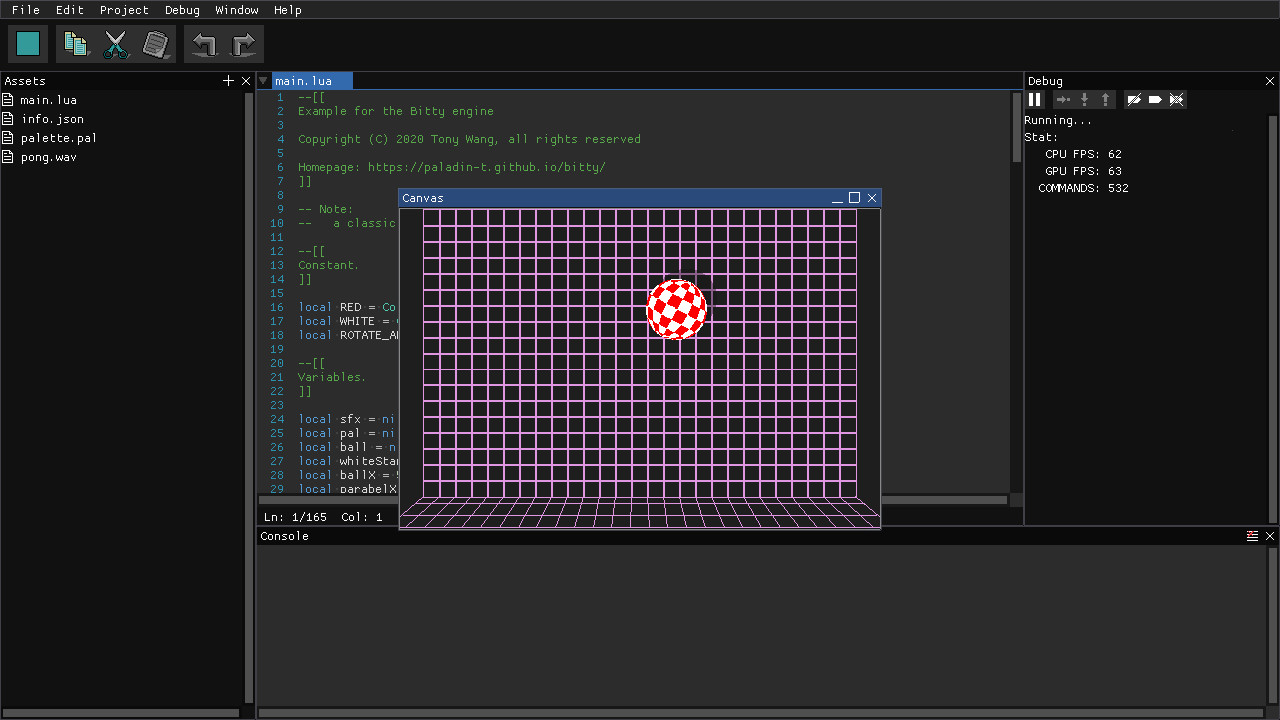This screenshot has height=720, width=1280.
Task: Add a new asset with the plus button
Action: (x=228, y=80)
